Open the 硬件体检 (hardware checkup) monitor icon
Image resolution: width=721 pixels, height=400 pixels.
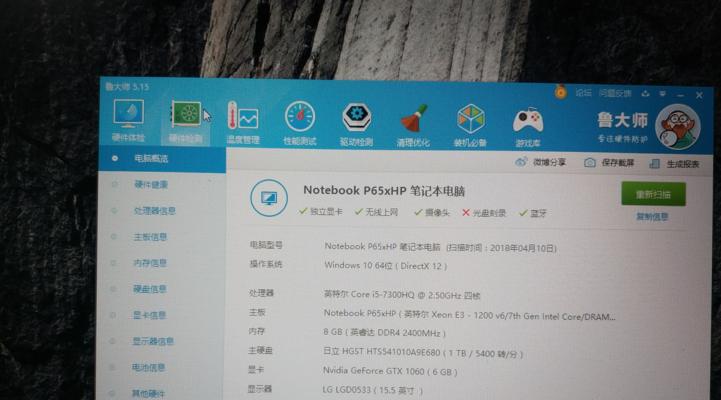tap(128, 114)
